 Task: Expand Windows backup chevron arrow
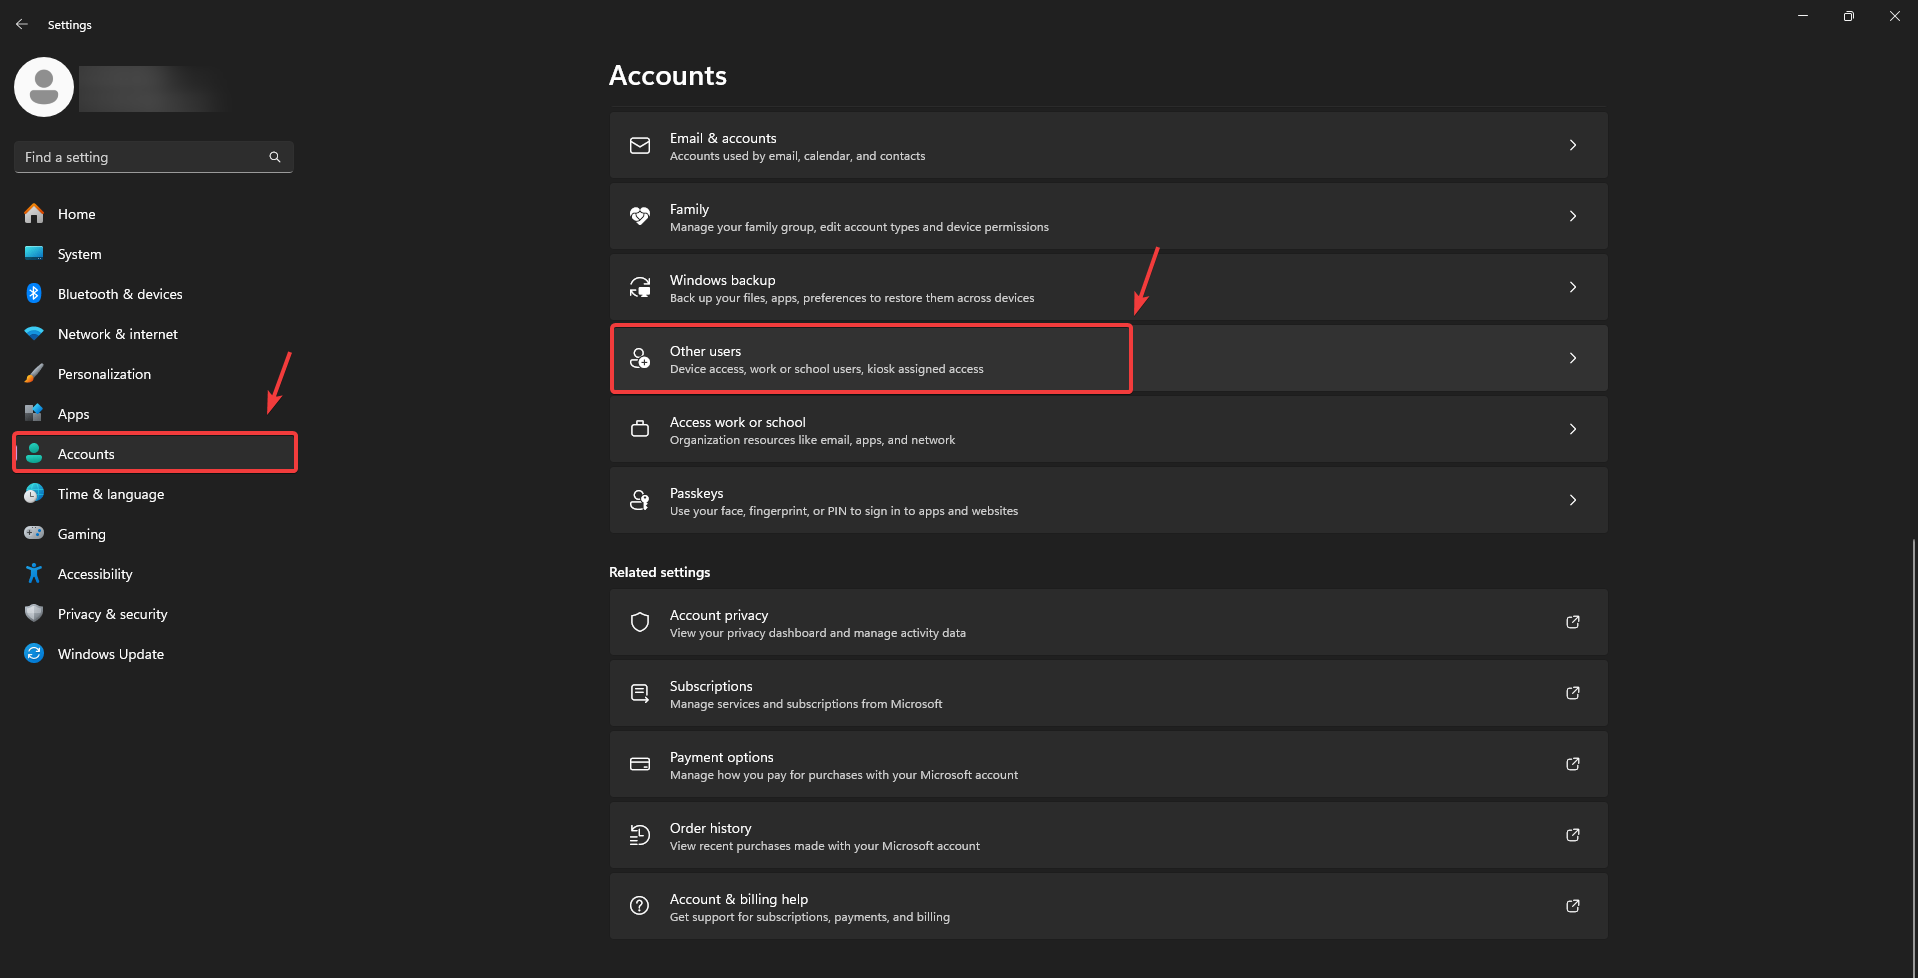(1572, 287)
